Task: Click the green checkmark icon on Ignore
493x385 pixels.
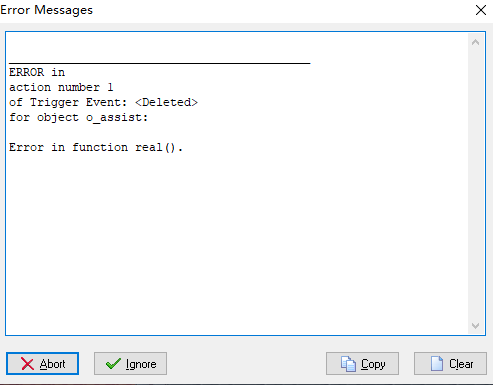Action: point(113,364)
